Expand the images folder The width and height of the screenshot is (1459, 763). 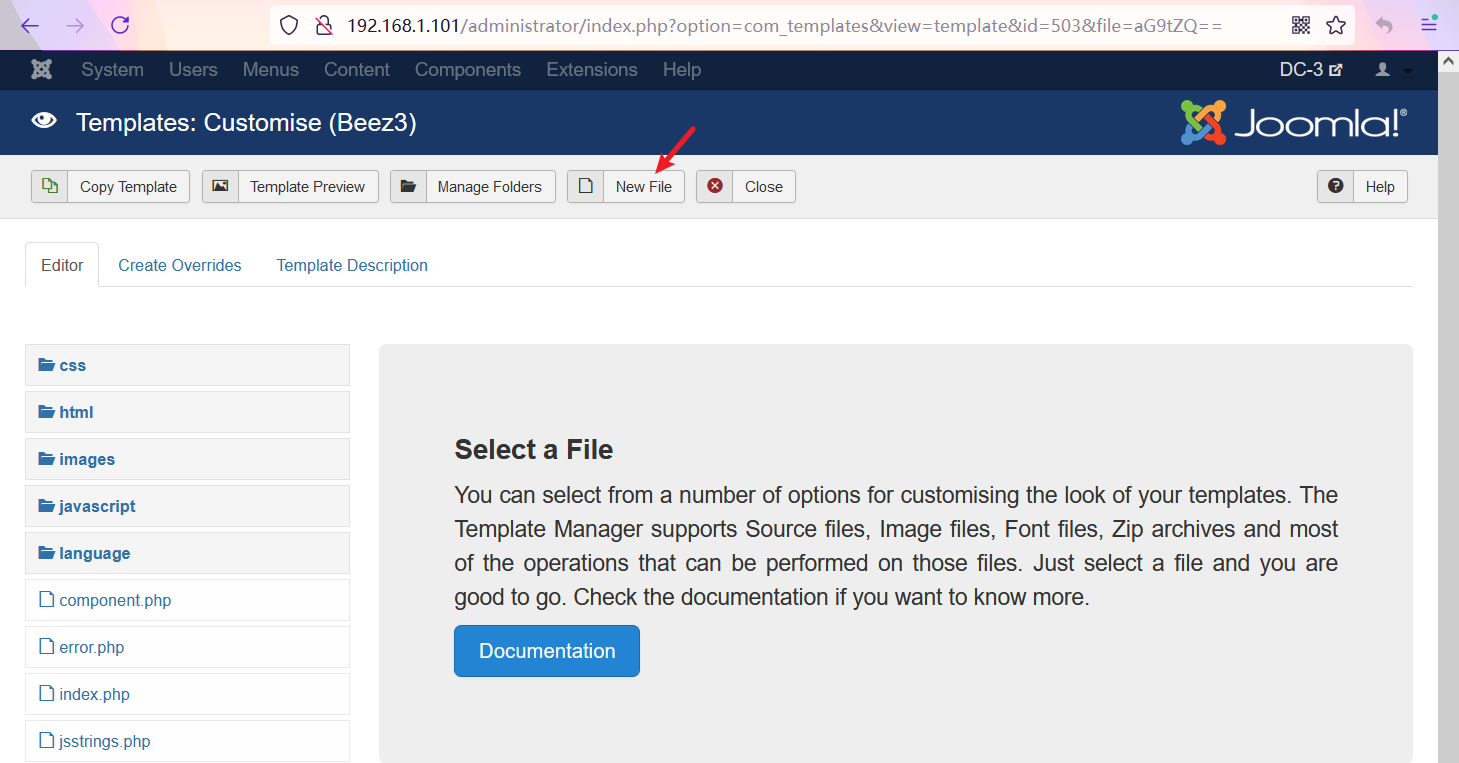click(x=187, y=459)
